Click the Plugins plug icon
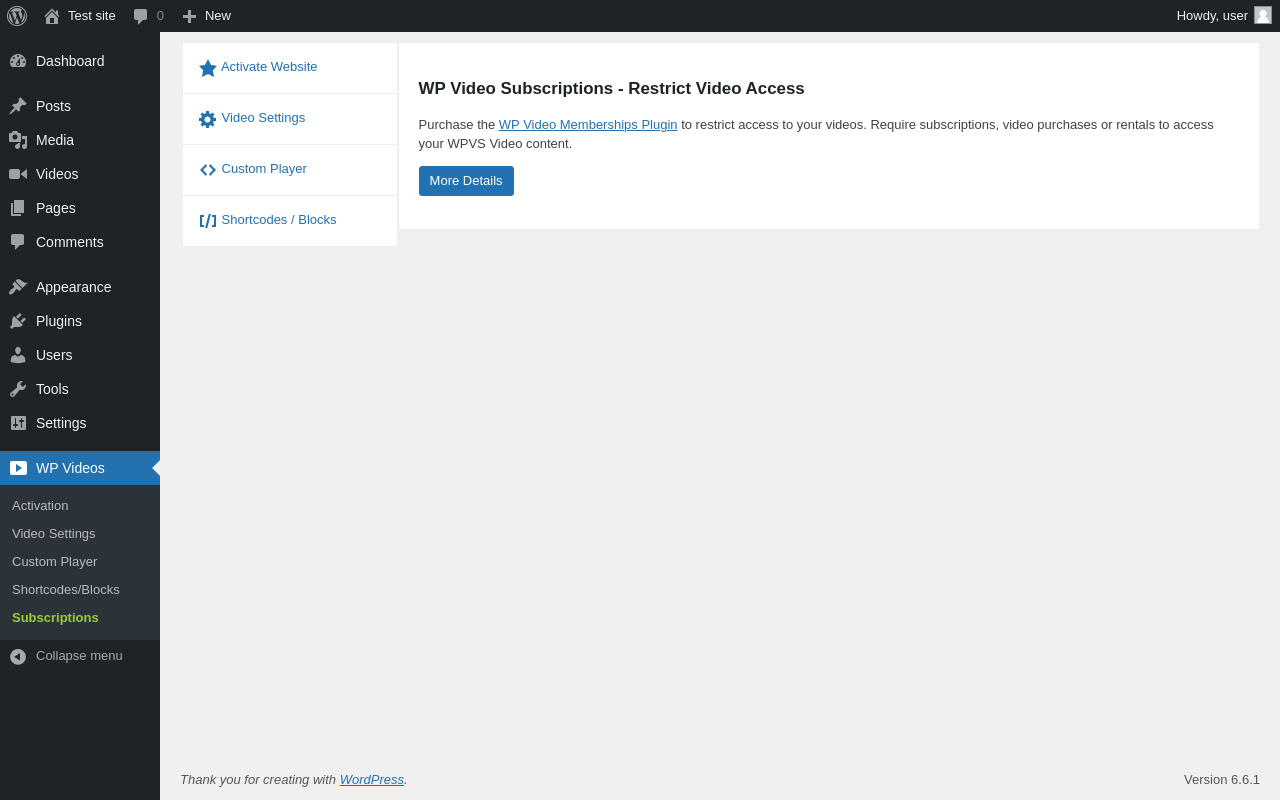 (18, 321)
